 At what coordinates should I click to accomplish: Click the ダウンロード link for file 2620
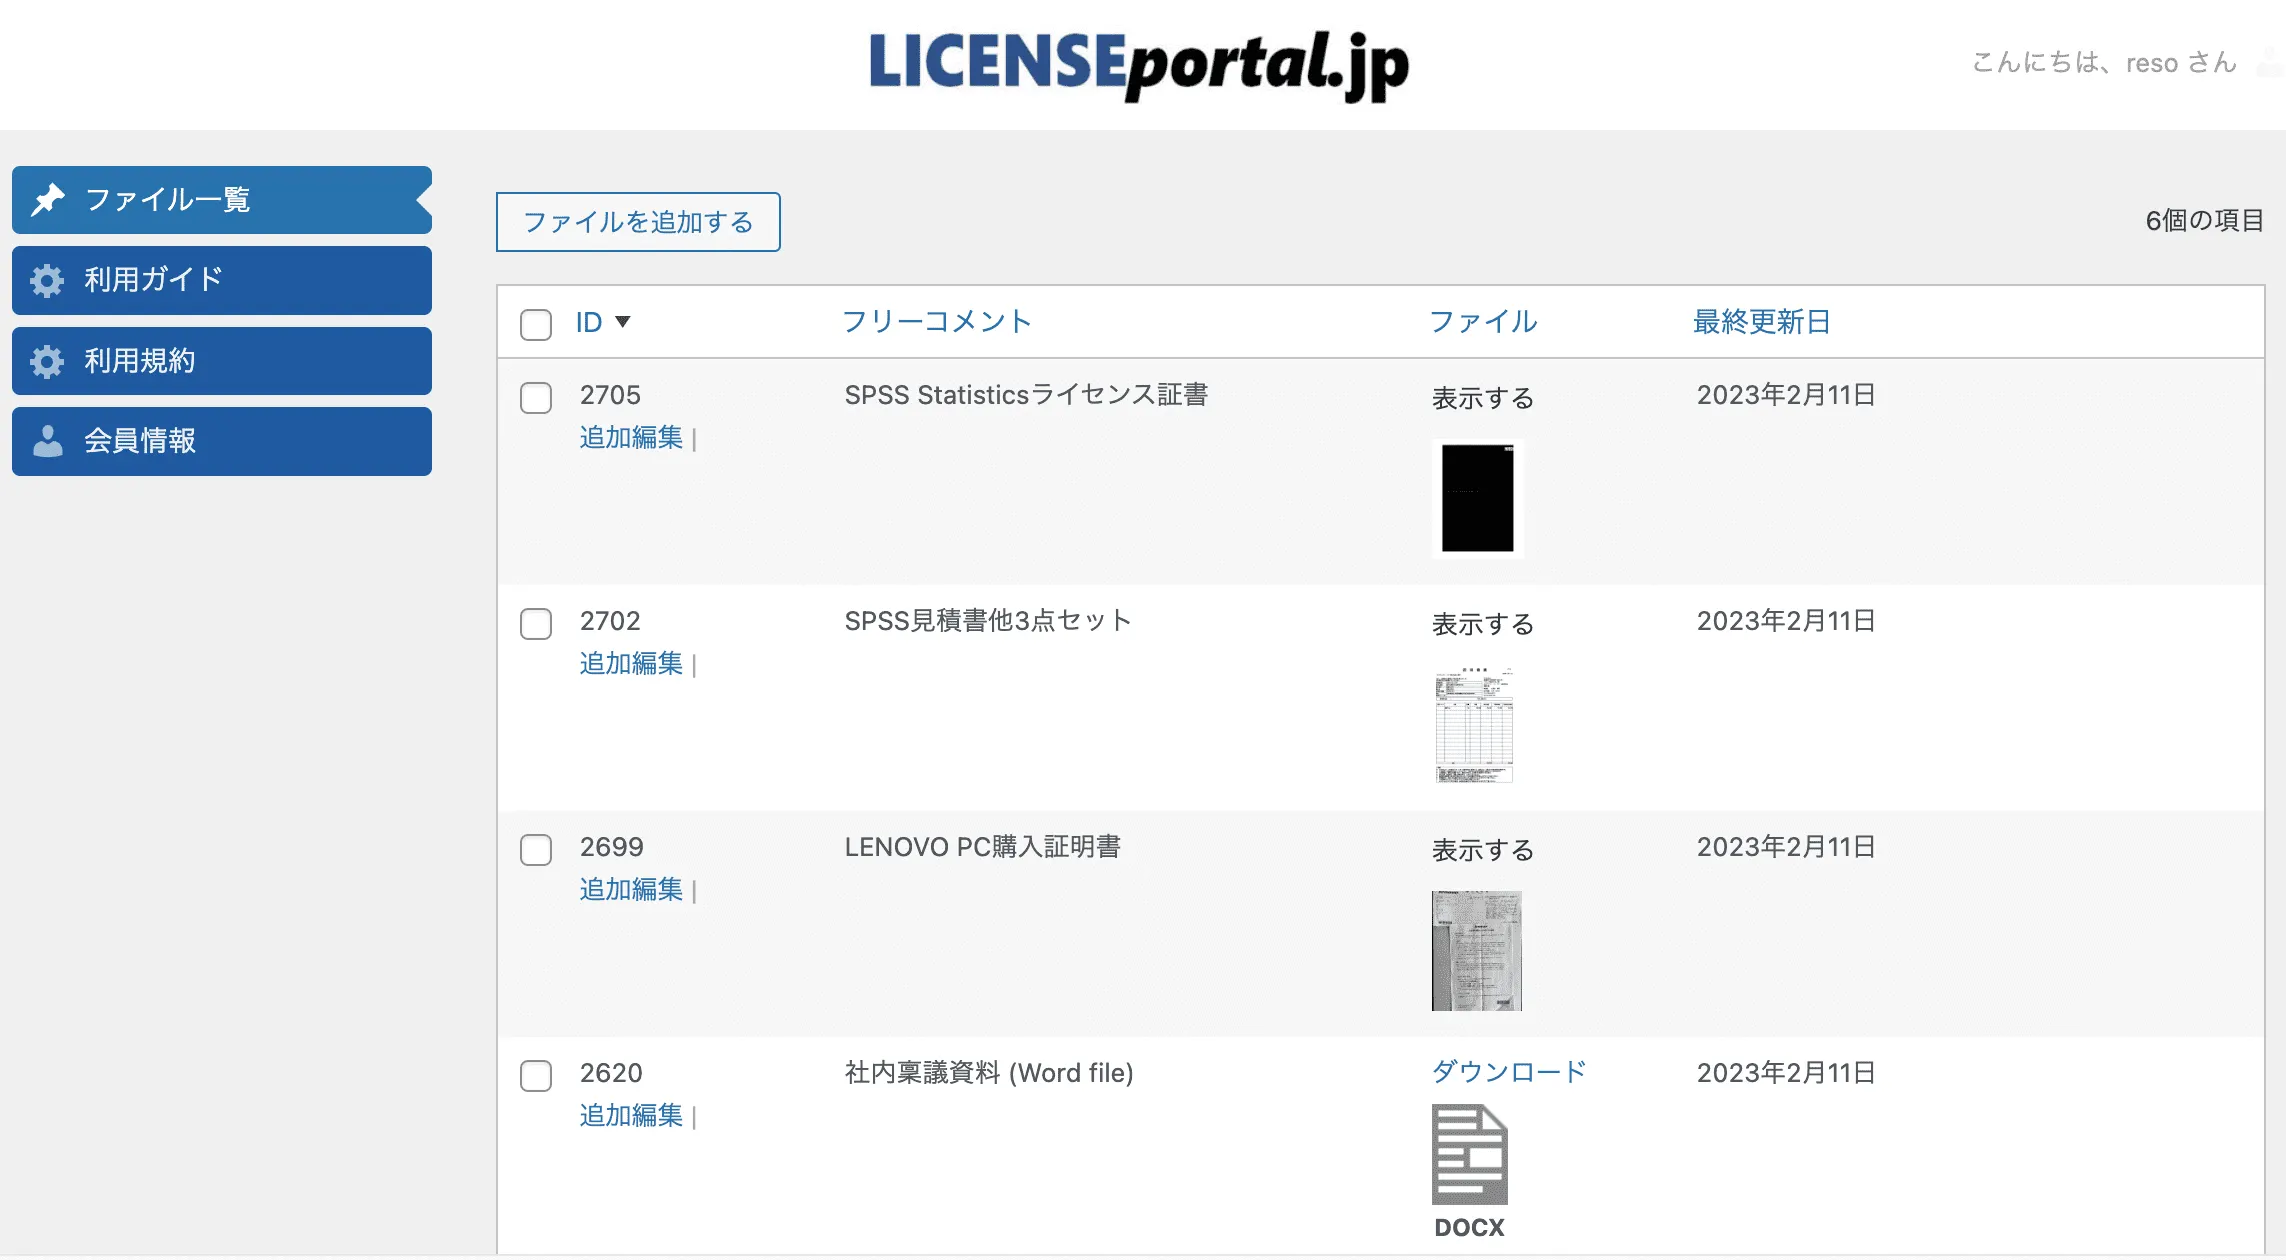1508,1072
